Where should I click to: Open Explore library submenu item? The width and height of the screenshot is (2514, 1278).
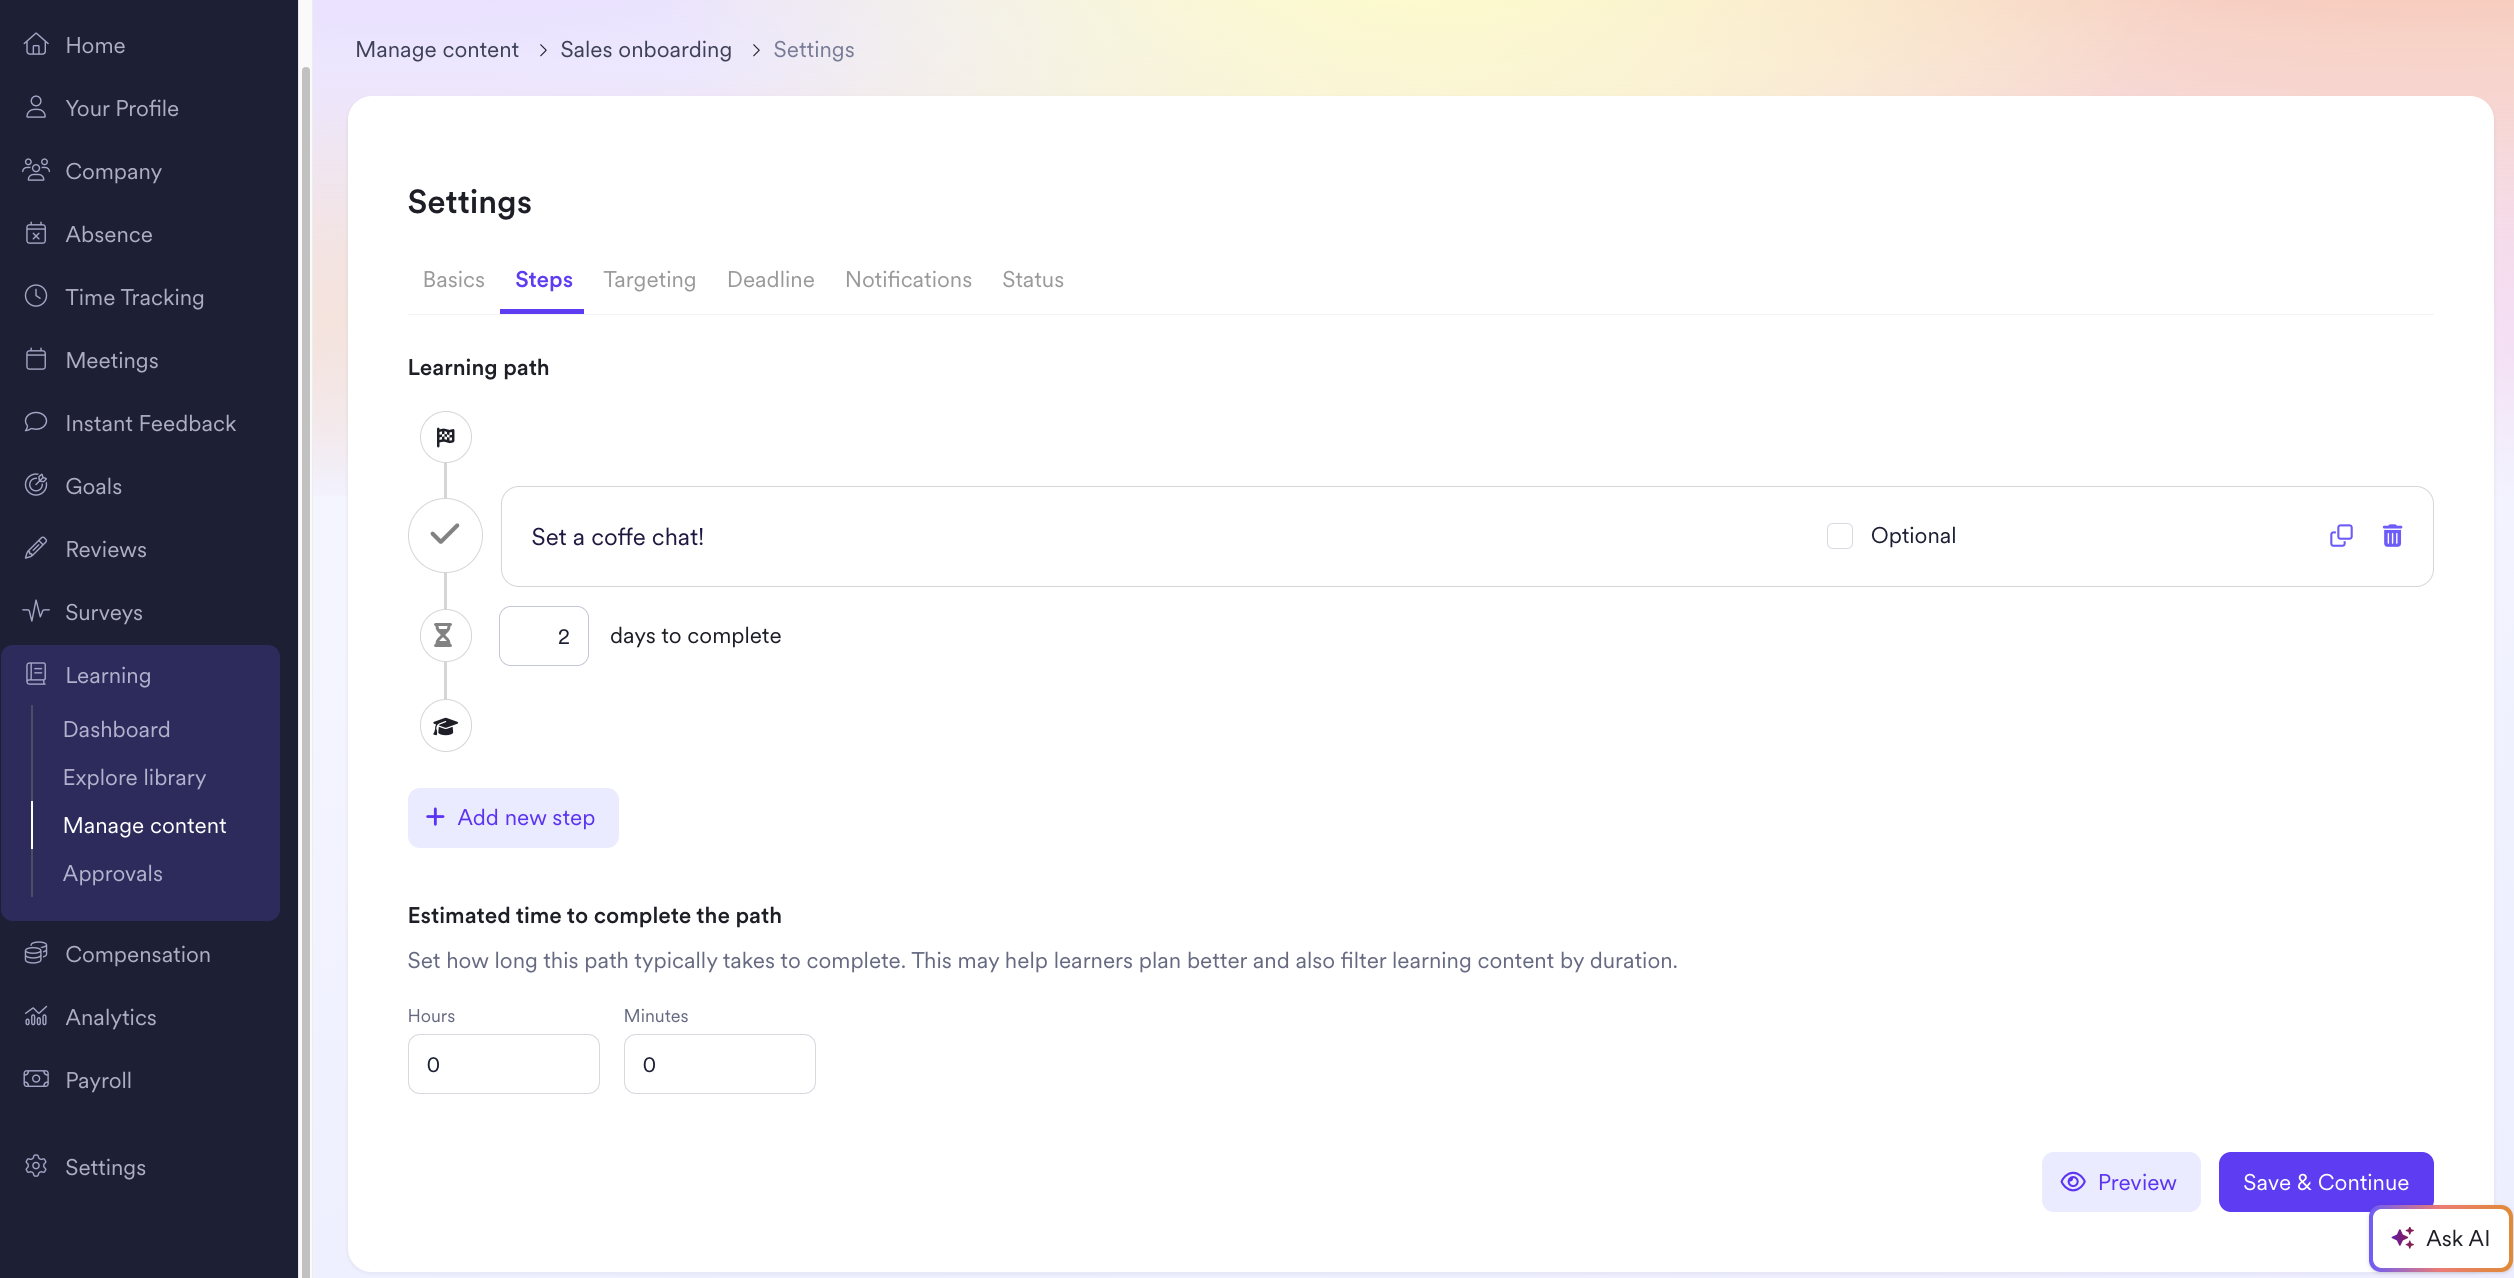(x=134, y=777)
